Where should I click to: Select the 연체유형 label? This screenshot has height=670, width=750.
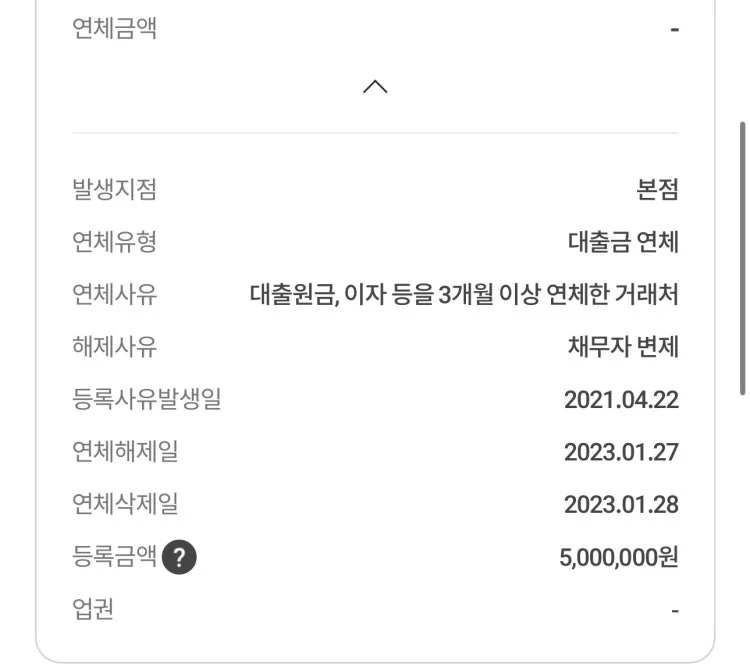(114, 242)
